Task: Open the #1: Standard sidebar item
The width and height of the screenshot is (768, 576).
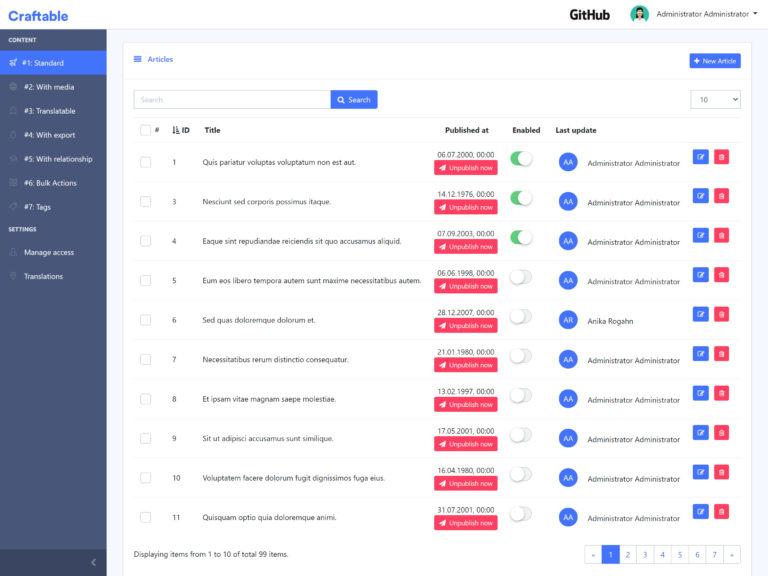Action: [x=53, y=63]
